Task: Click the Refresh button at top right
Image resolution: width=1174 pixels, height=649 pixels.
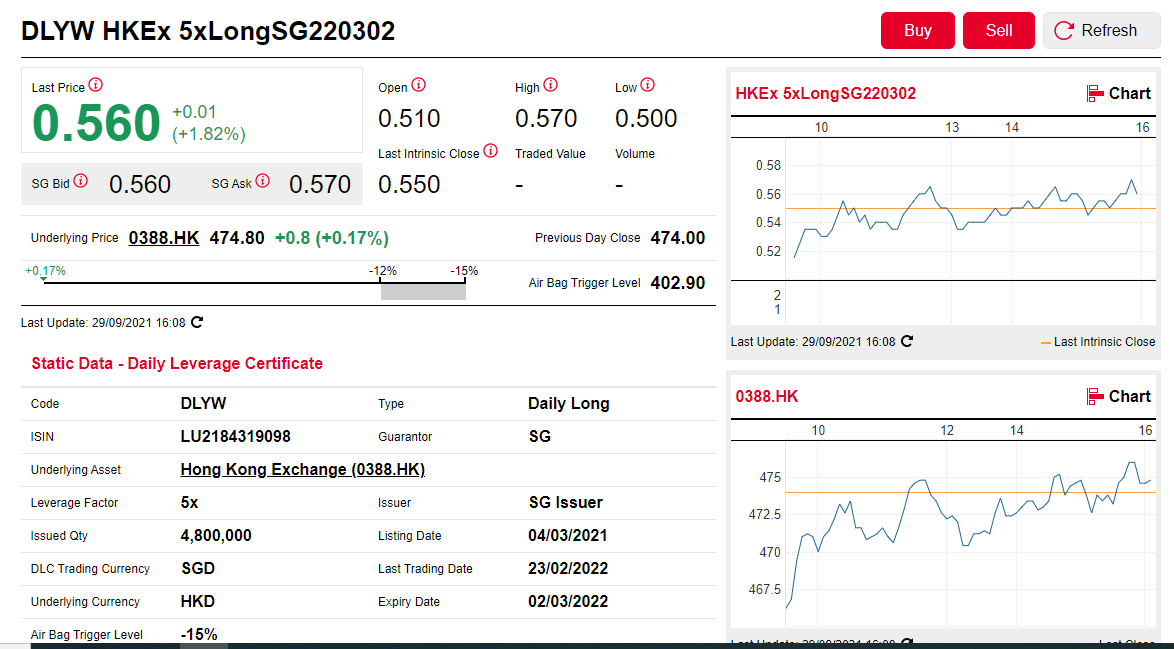Action: pos(1101,31)
